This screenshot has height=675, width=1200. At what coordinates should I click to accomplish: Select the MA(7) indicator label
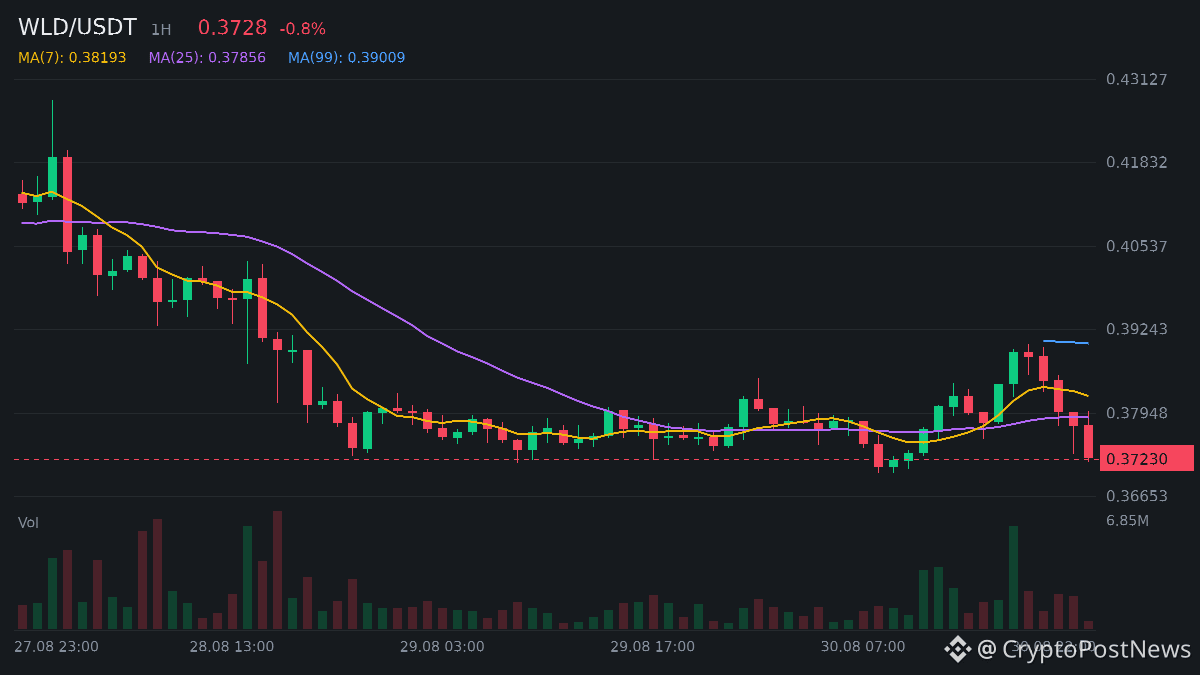(x=72, y=58)
